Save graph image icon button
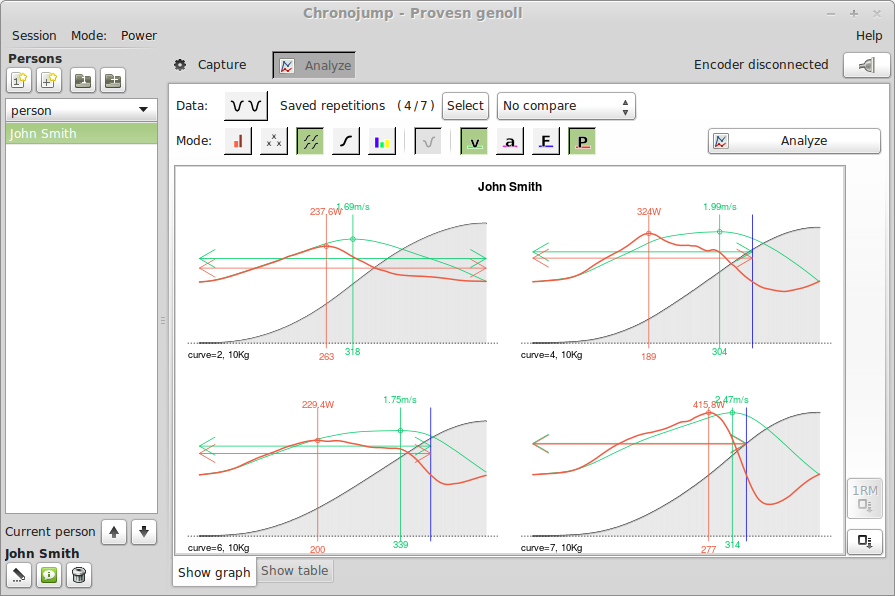Image resolution: width=895 pixels, height=596 pixels. click(x=865, y=541)
